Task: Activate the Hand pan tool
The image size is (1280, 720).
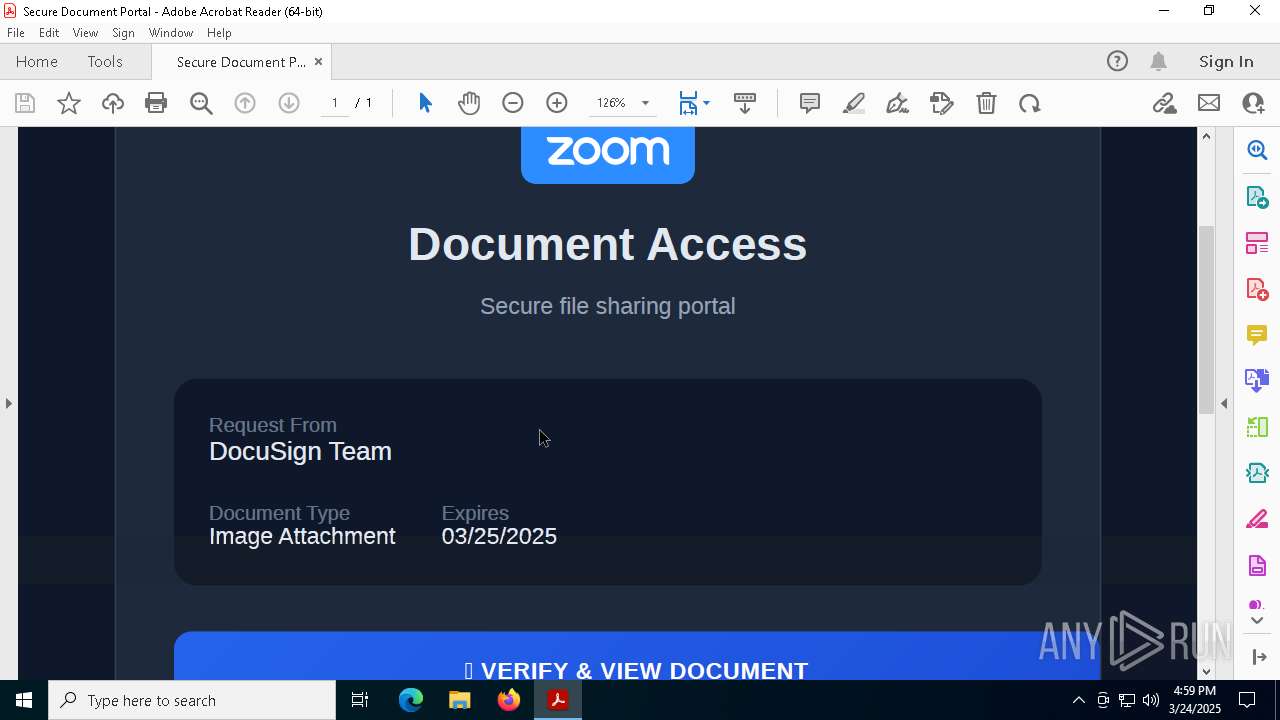Action: coord(469,103)
